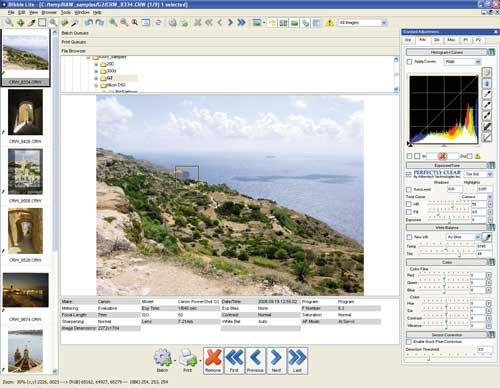Open the view mode icon dropdown arrow
Image resolution: width=500 pixels, height=388 pixels.
click(264, 23)
